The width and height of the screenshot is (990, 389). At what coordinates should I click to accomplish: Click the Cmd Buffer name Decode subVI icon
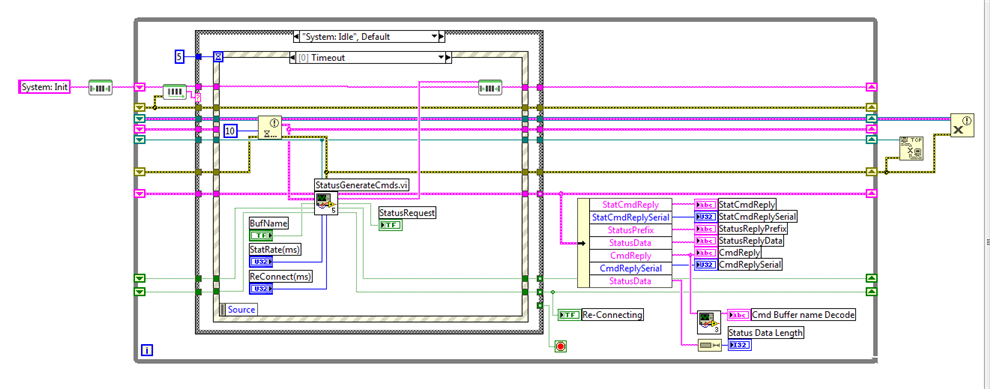coord(708,322)
